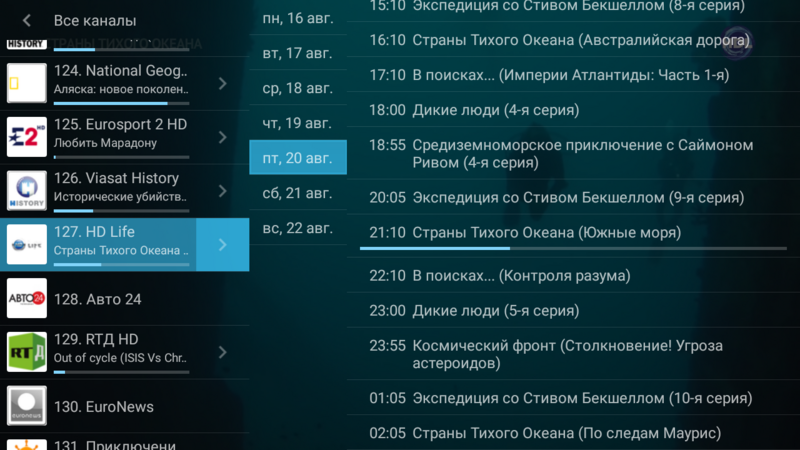The width and height of the screenshot is (800, 450).
Task: Open 01:05 Экспедиция со Стивом Бекшеллом (10-я серия)
Action: point(573,397)
